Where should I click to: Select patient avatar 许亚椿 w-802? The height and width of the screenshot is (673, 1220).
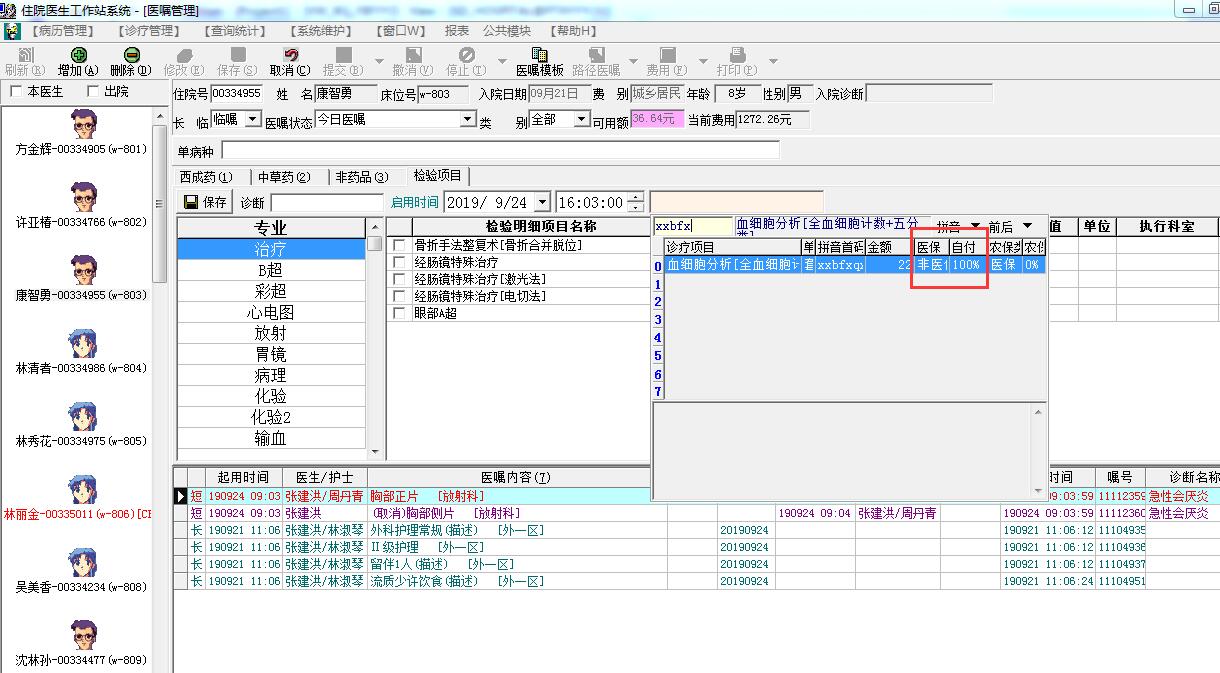83,198
